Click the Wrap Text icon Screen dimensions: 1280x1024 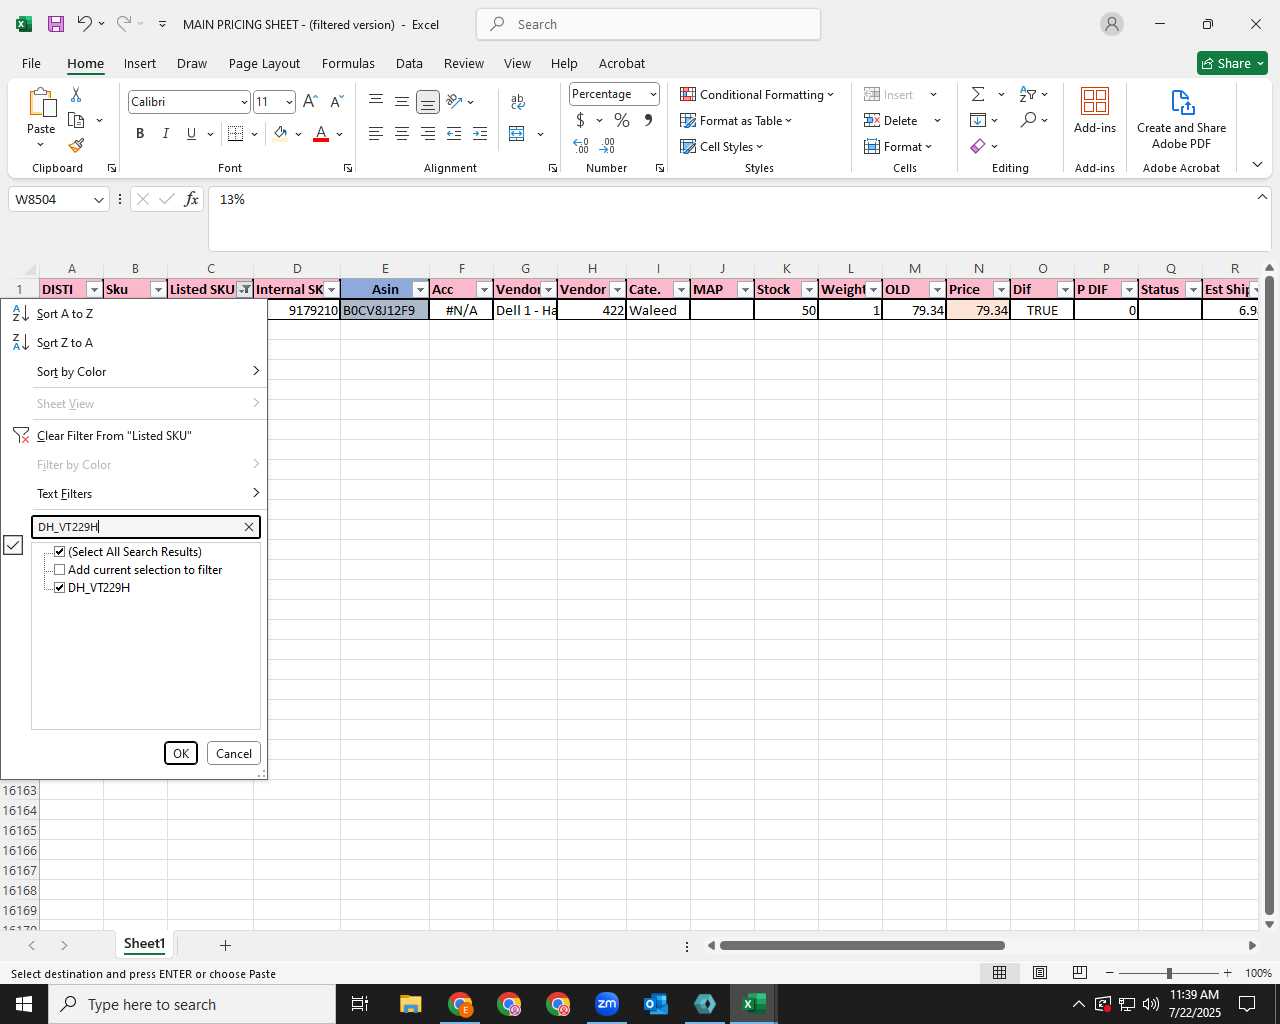517,101
